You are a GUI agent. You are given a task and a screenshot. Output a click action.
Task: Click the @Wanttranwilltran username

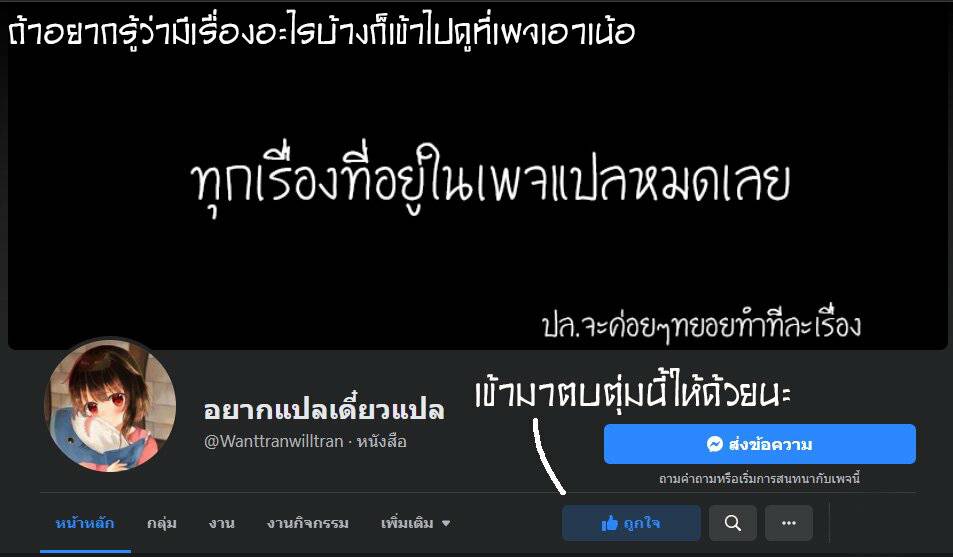tap(274, 441)
